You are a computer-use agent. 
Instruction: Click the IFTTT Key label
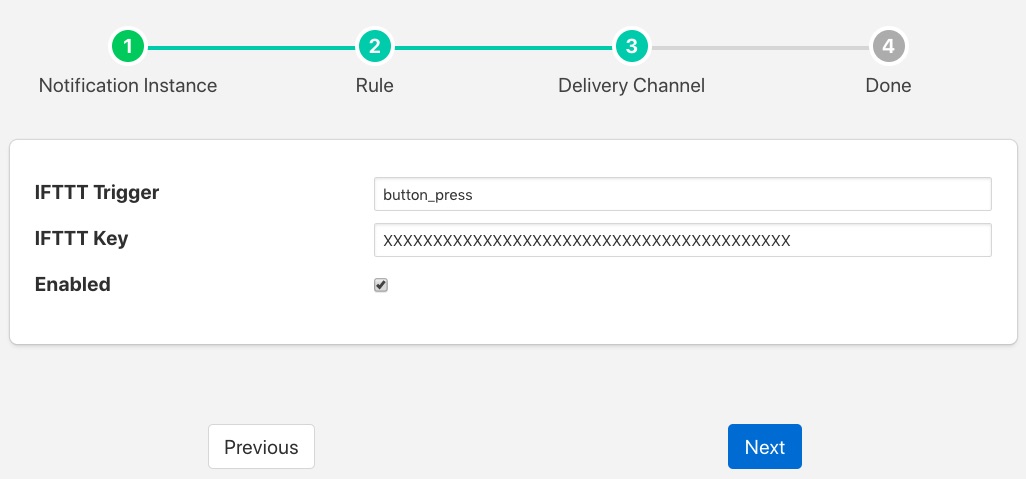(81, 238)
